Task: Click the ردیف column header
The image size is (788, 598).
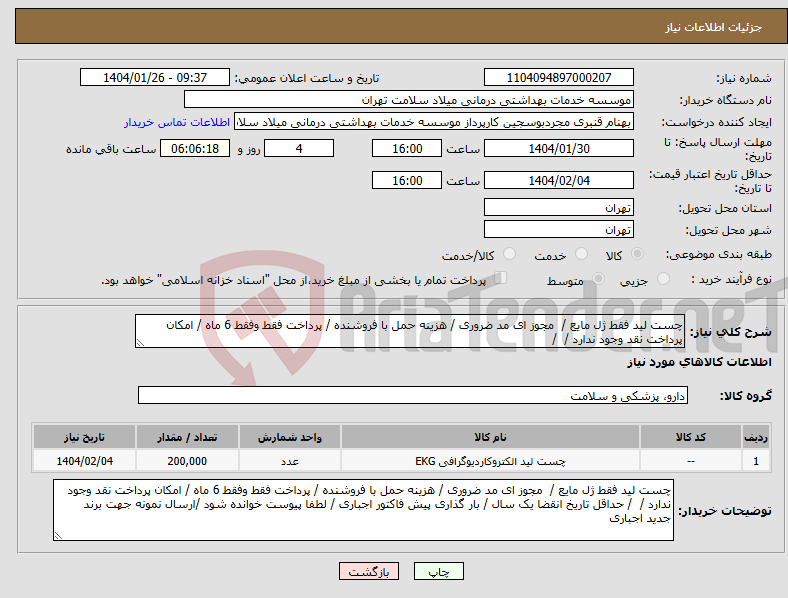Action: [756, 437]
